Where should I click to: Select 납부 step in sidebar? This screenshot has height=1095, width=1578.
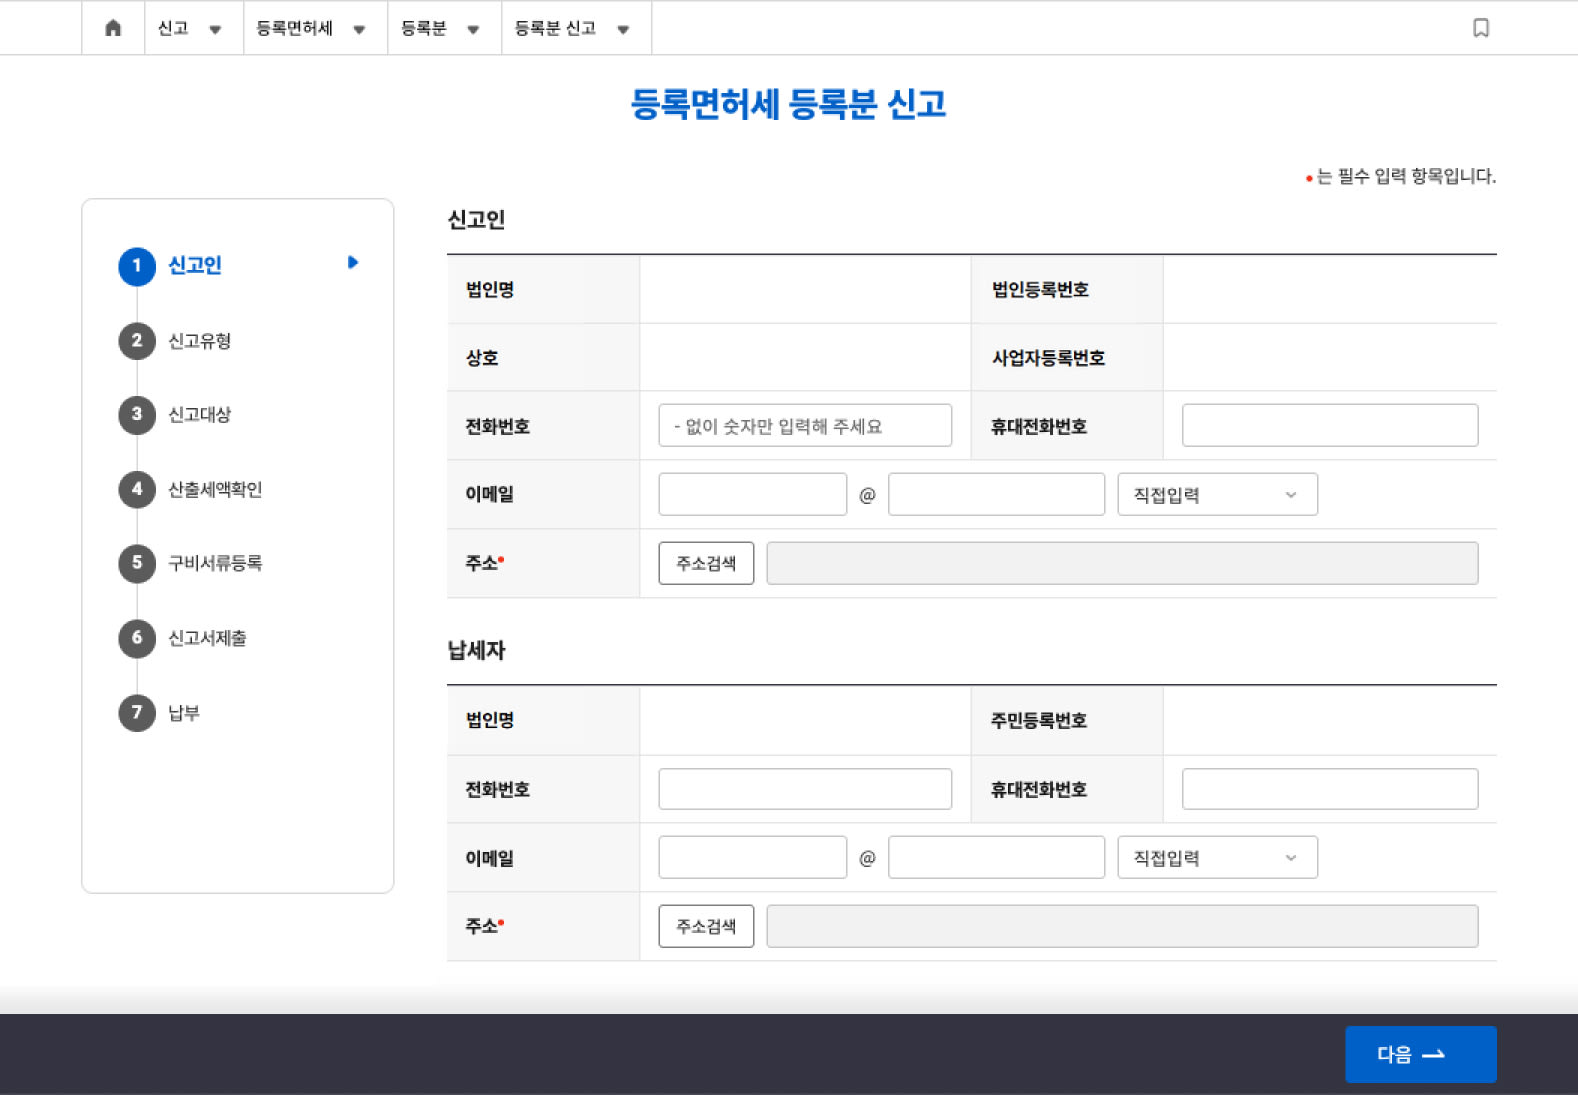184,713
